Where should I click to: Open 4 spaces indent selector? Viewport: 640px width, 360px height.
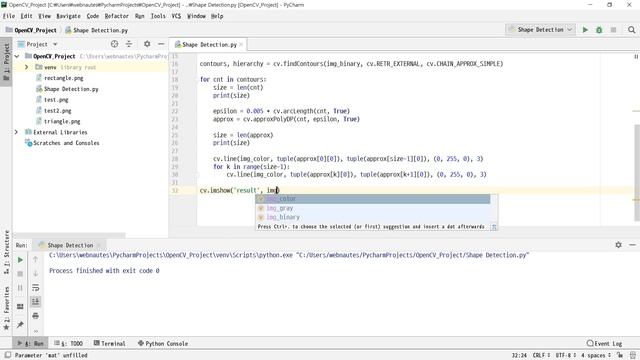click(x=596, y=356)
